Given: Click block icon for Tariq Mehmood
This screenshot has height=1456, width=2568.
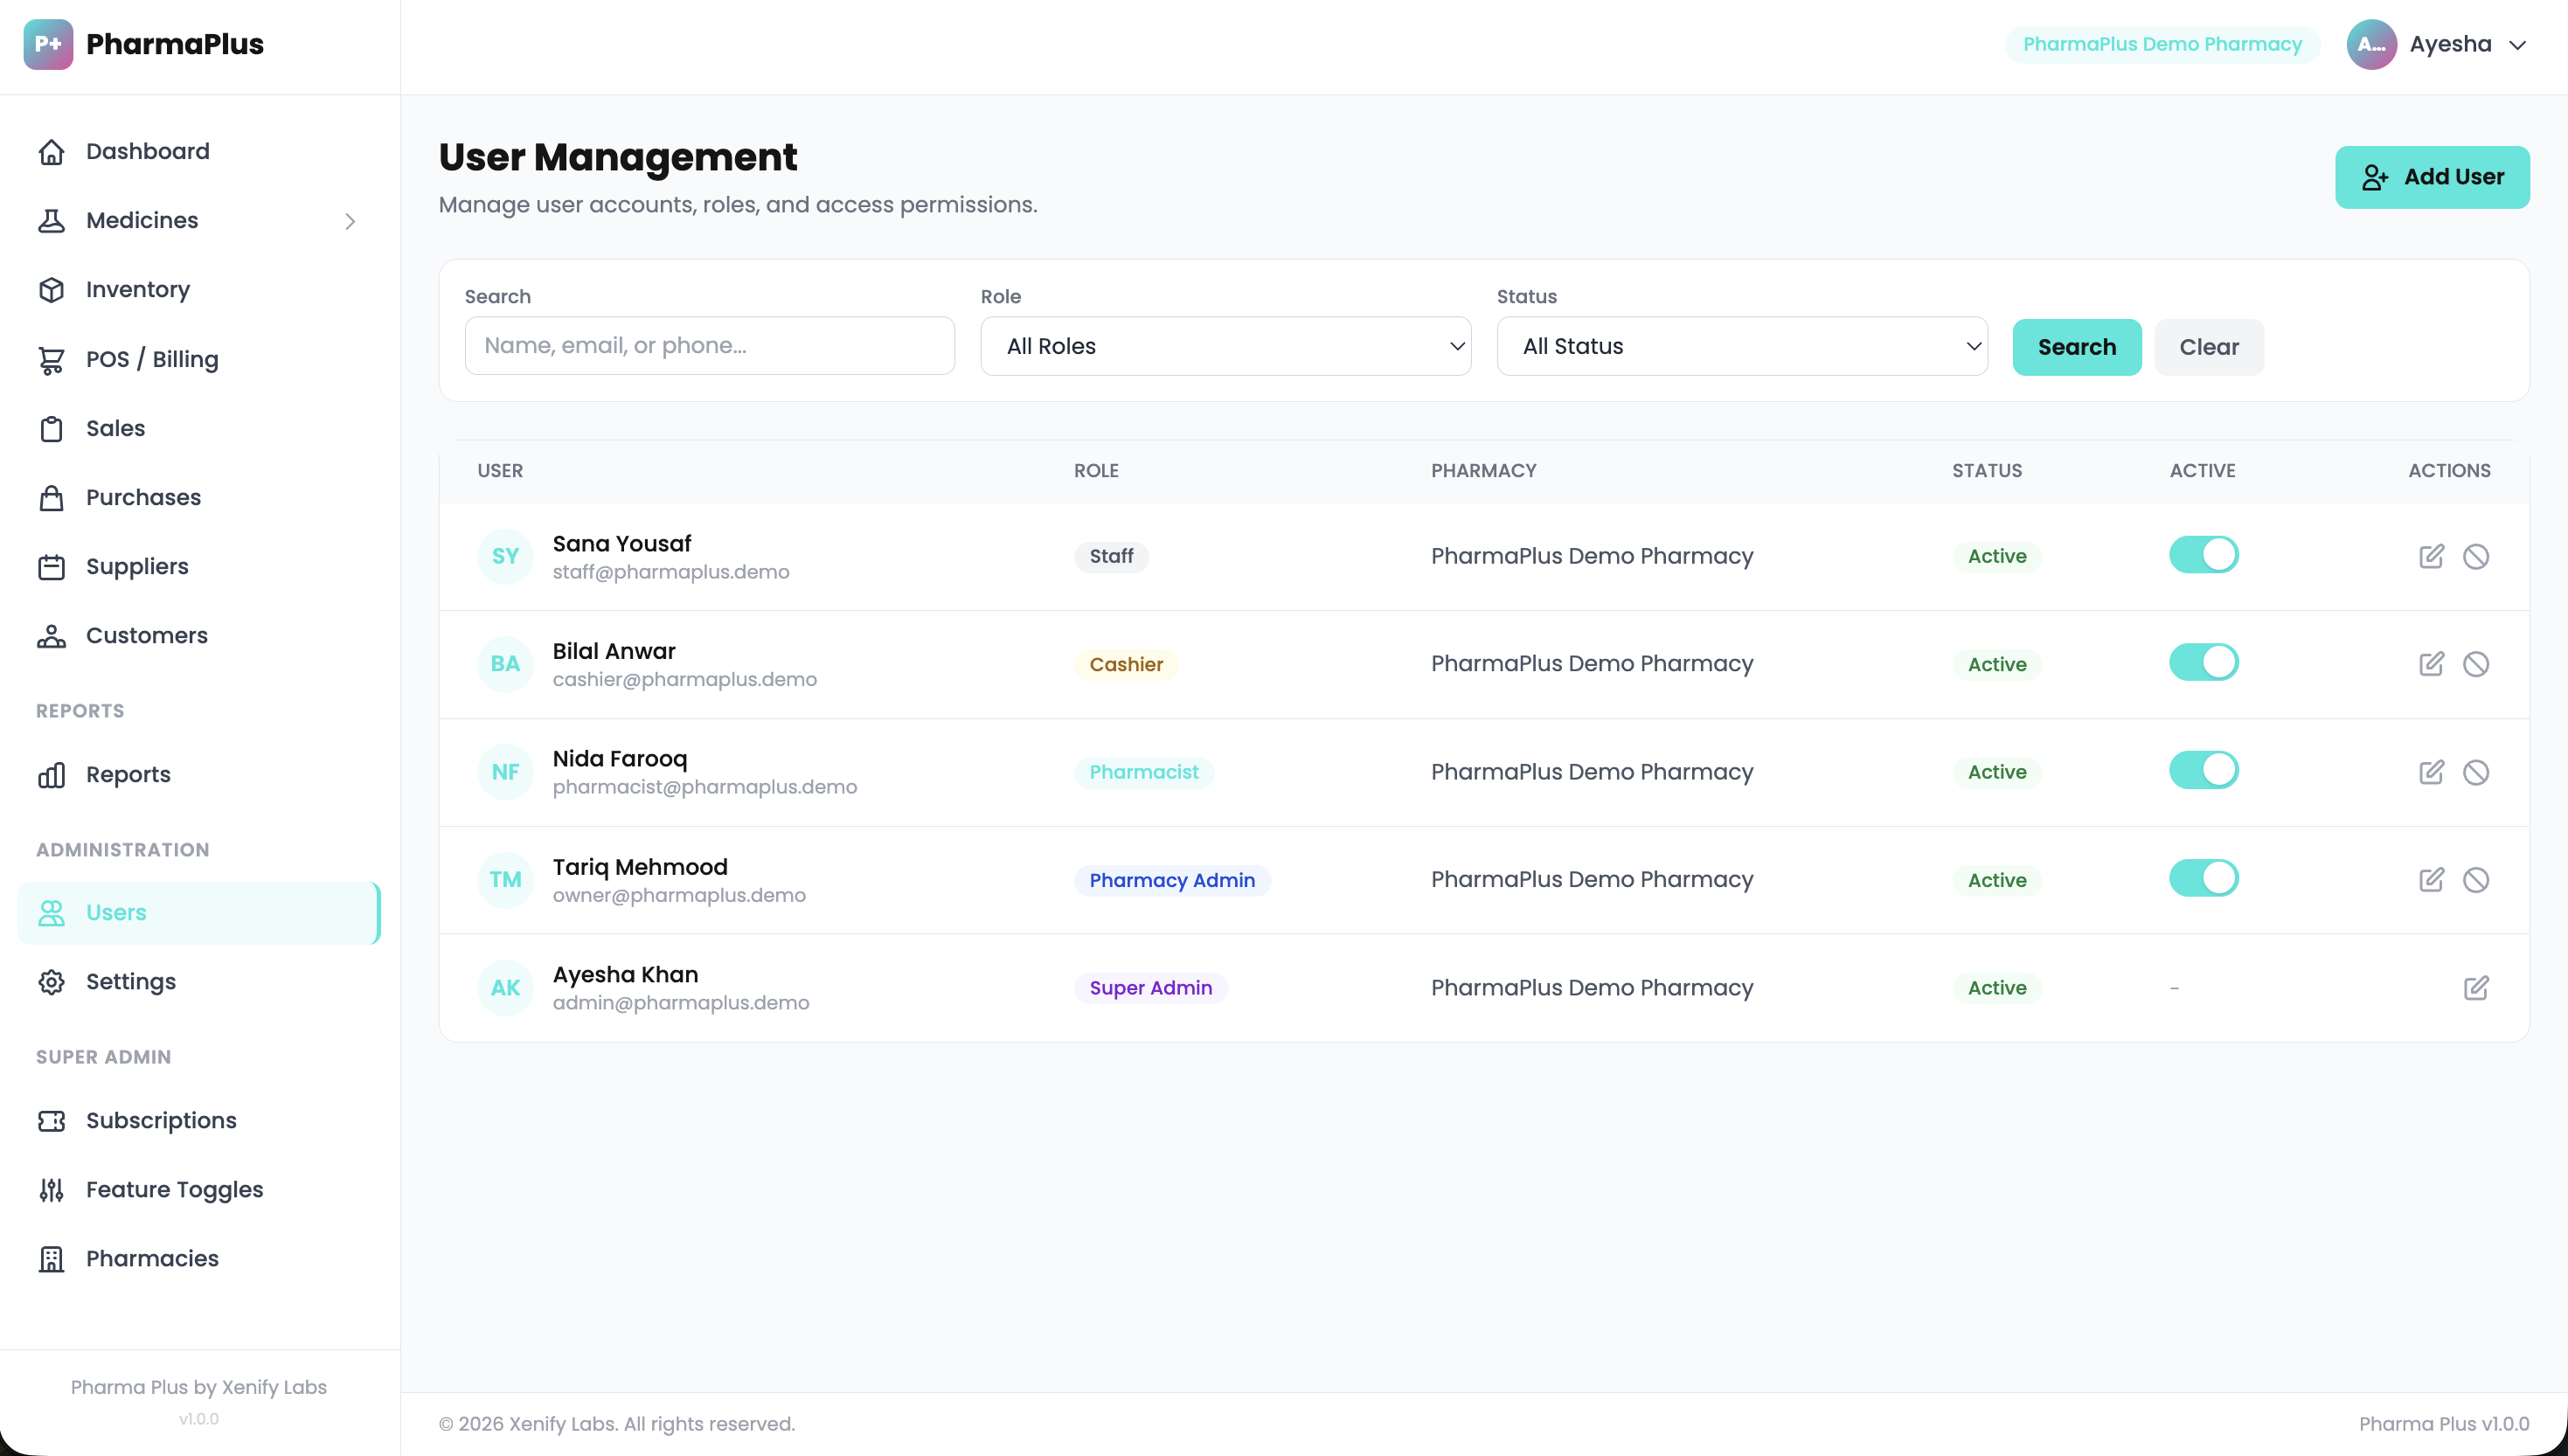Looking at the screenshot, I should tap(2476, 880).
